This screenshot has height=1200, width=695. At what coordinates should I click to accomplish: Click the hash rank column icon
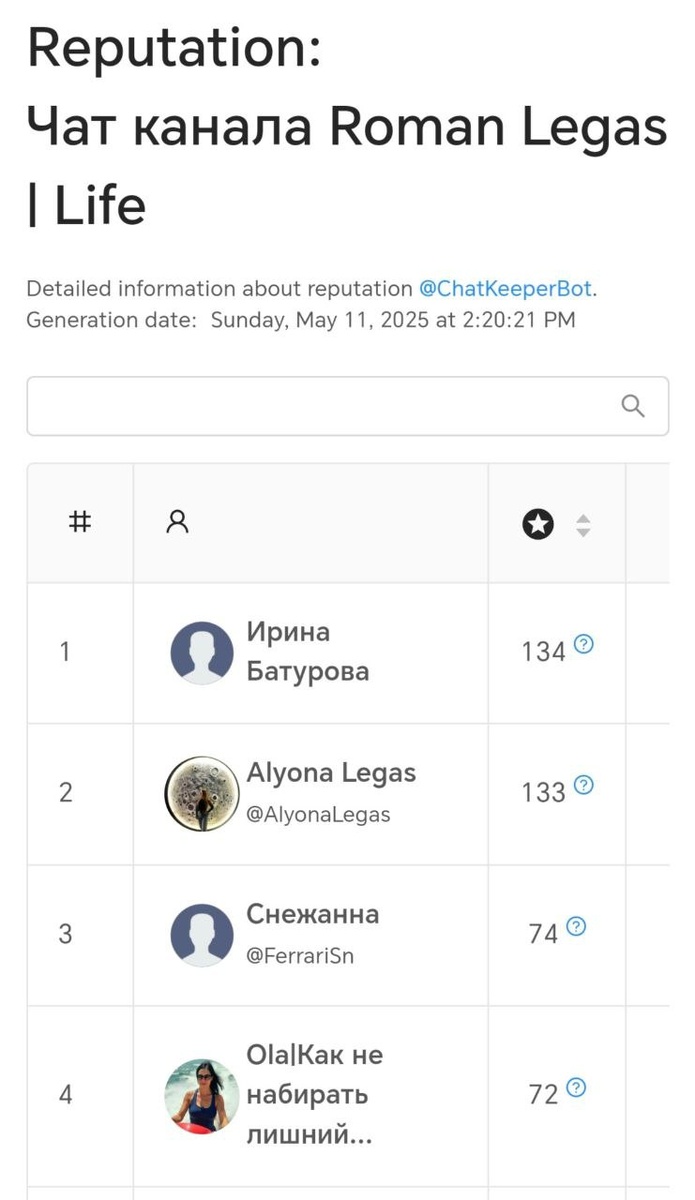80,522
